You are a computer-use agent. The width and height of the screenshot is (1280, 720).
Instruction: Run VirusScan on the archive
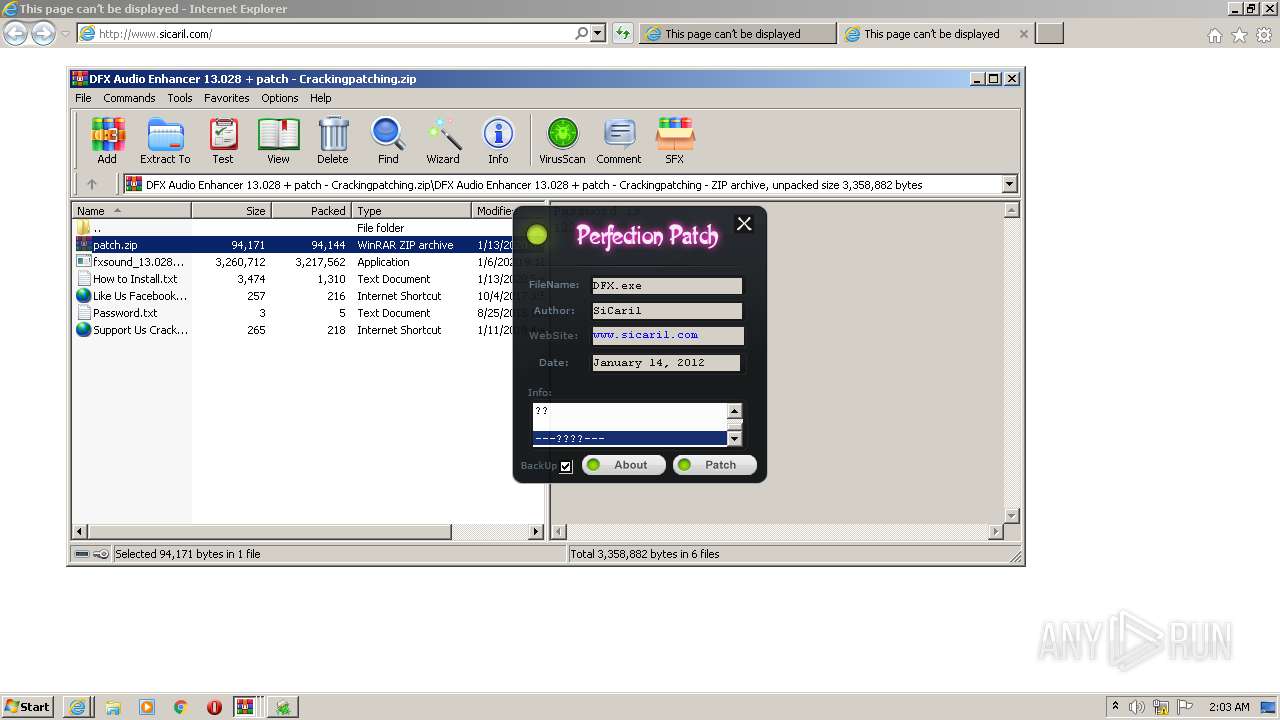pyautogui.click(x=562, y=140)
